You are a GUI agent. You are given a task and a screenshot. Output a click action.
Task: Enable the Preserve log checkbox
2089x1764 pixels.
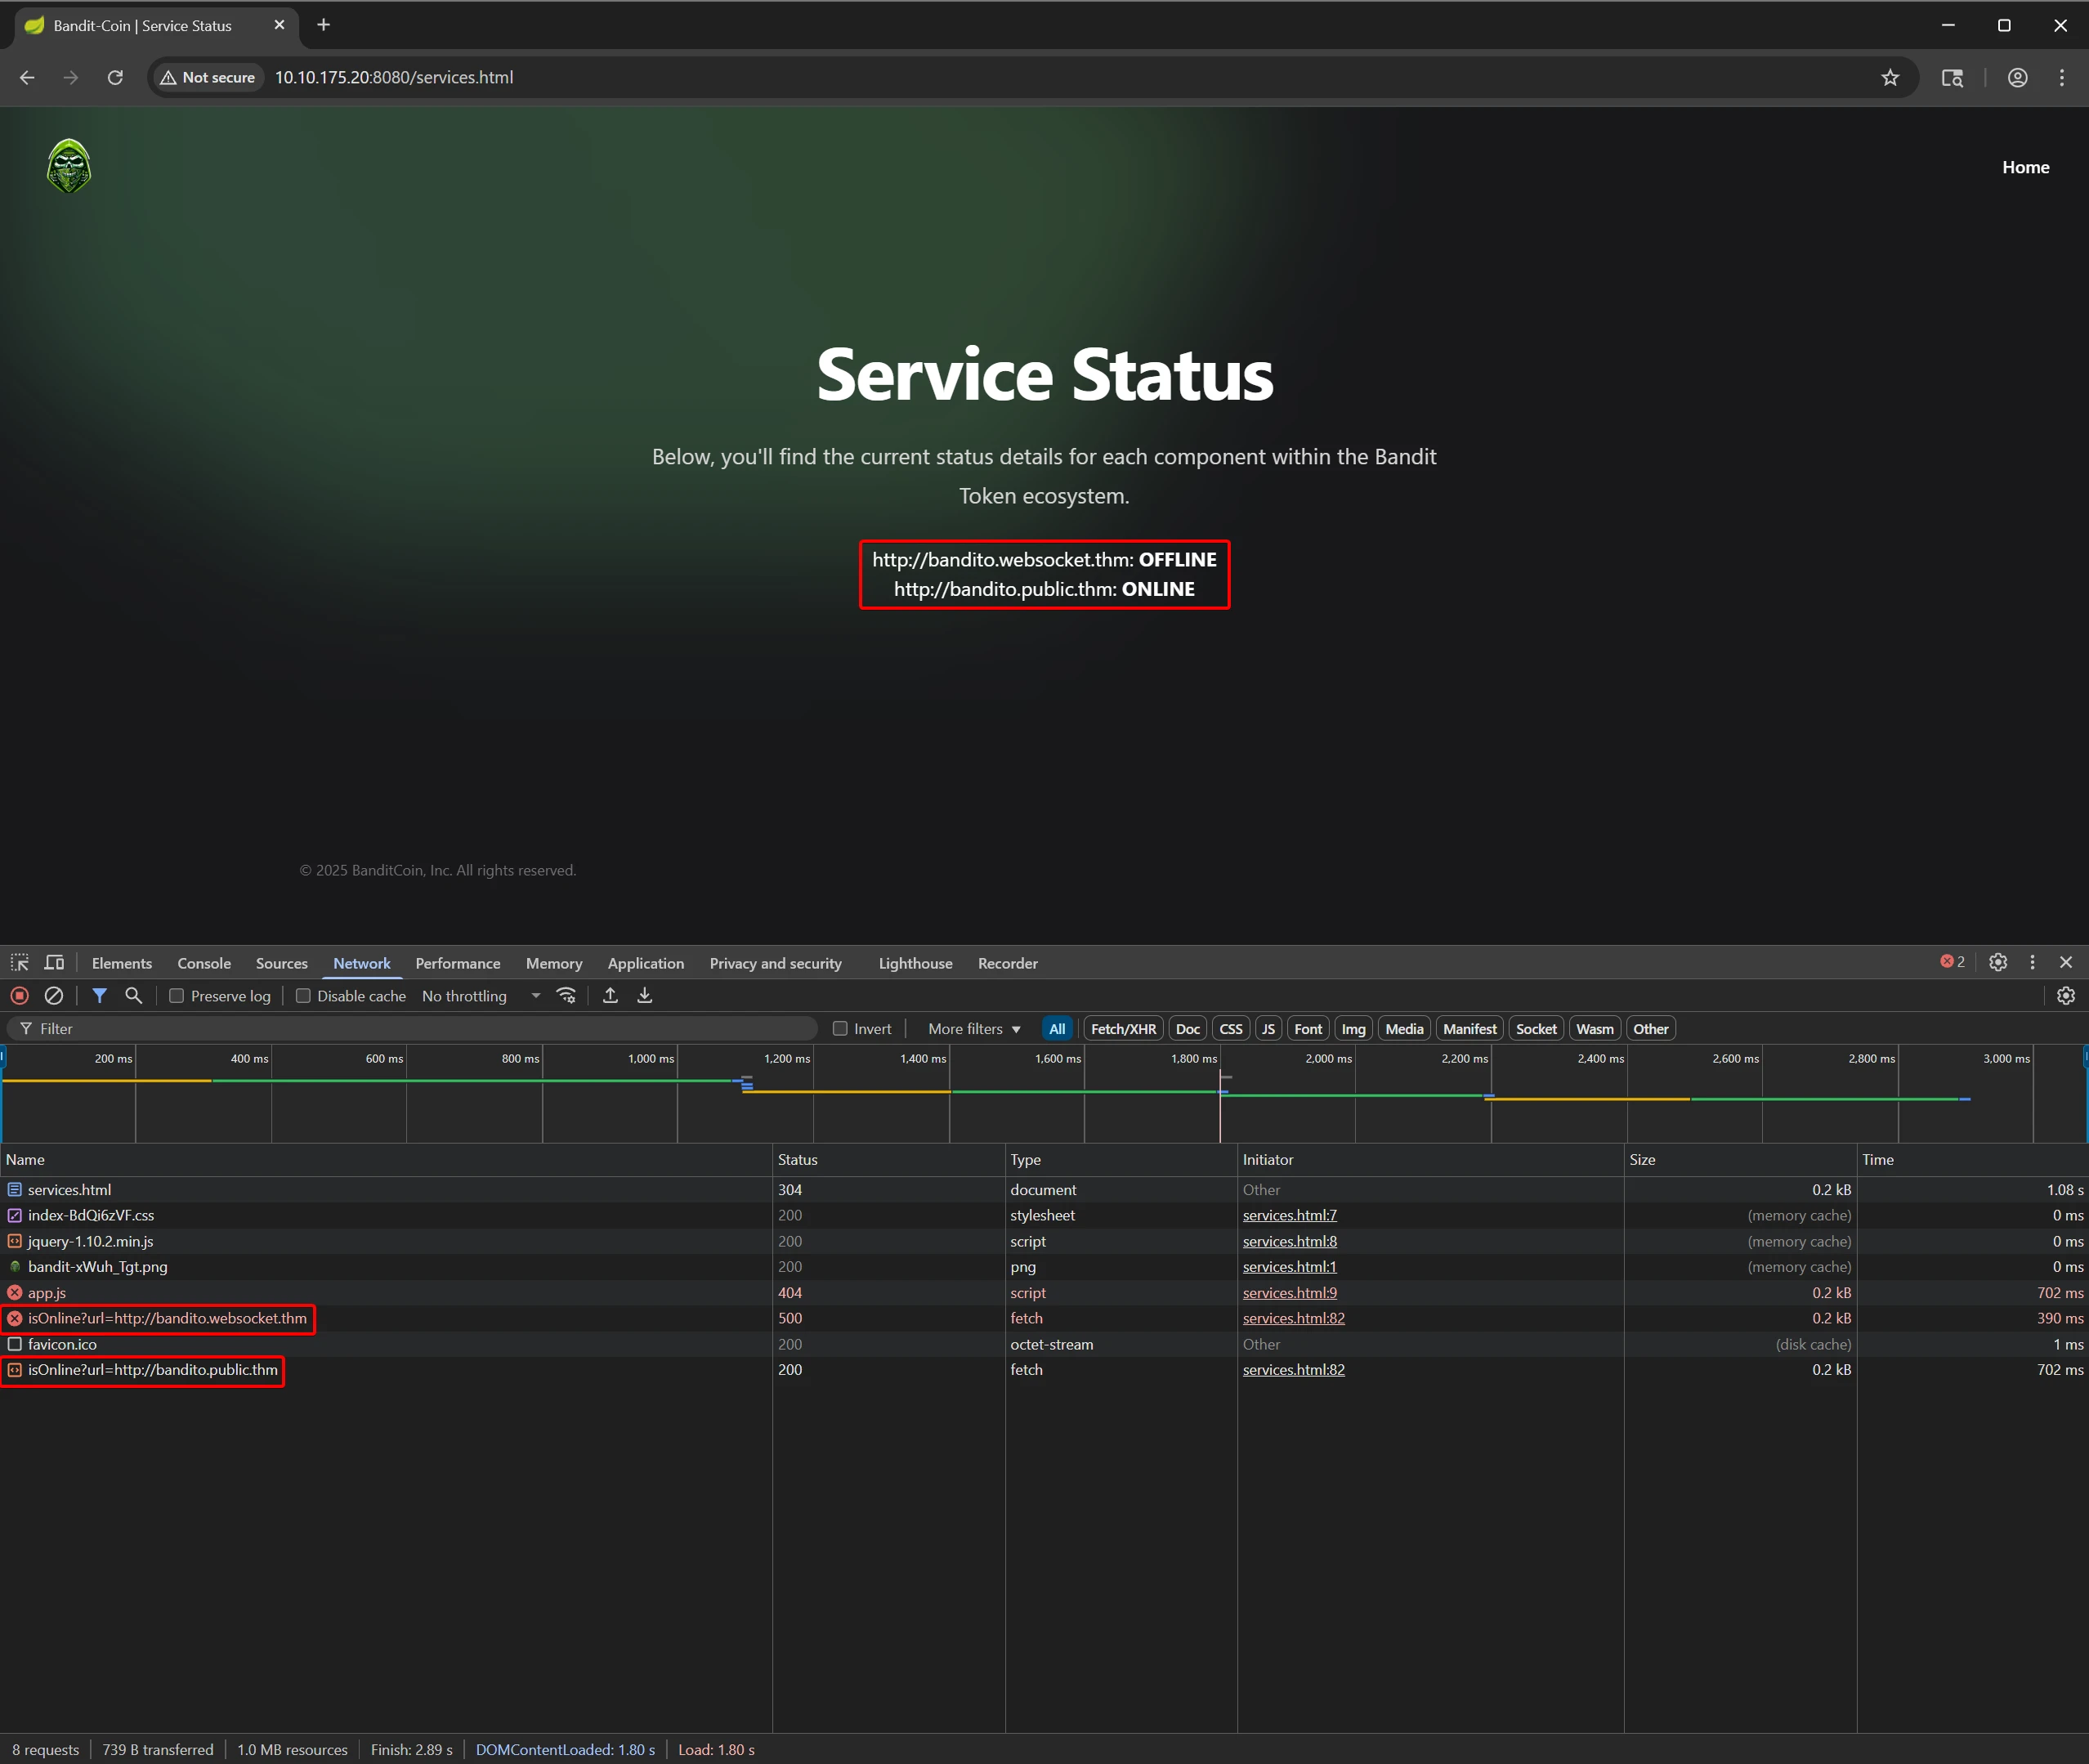[x=177, y=996]
